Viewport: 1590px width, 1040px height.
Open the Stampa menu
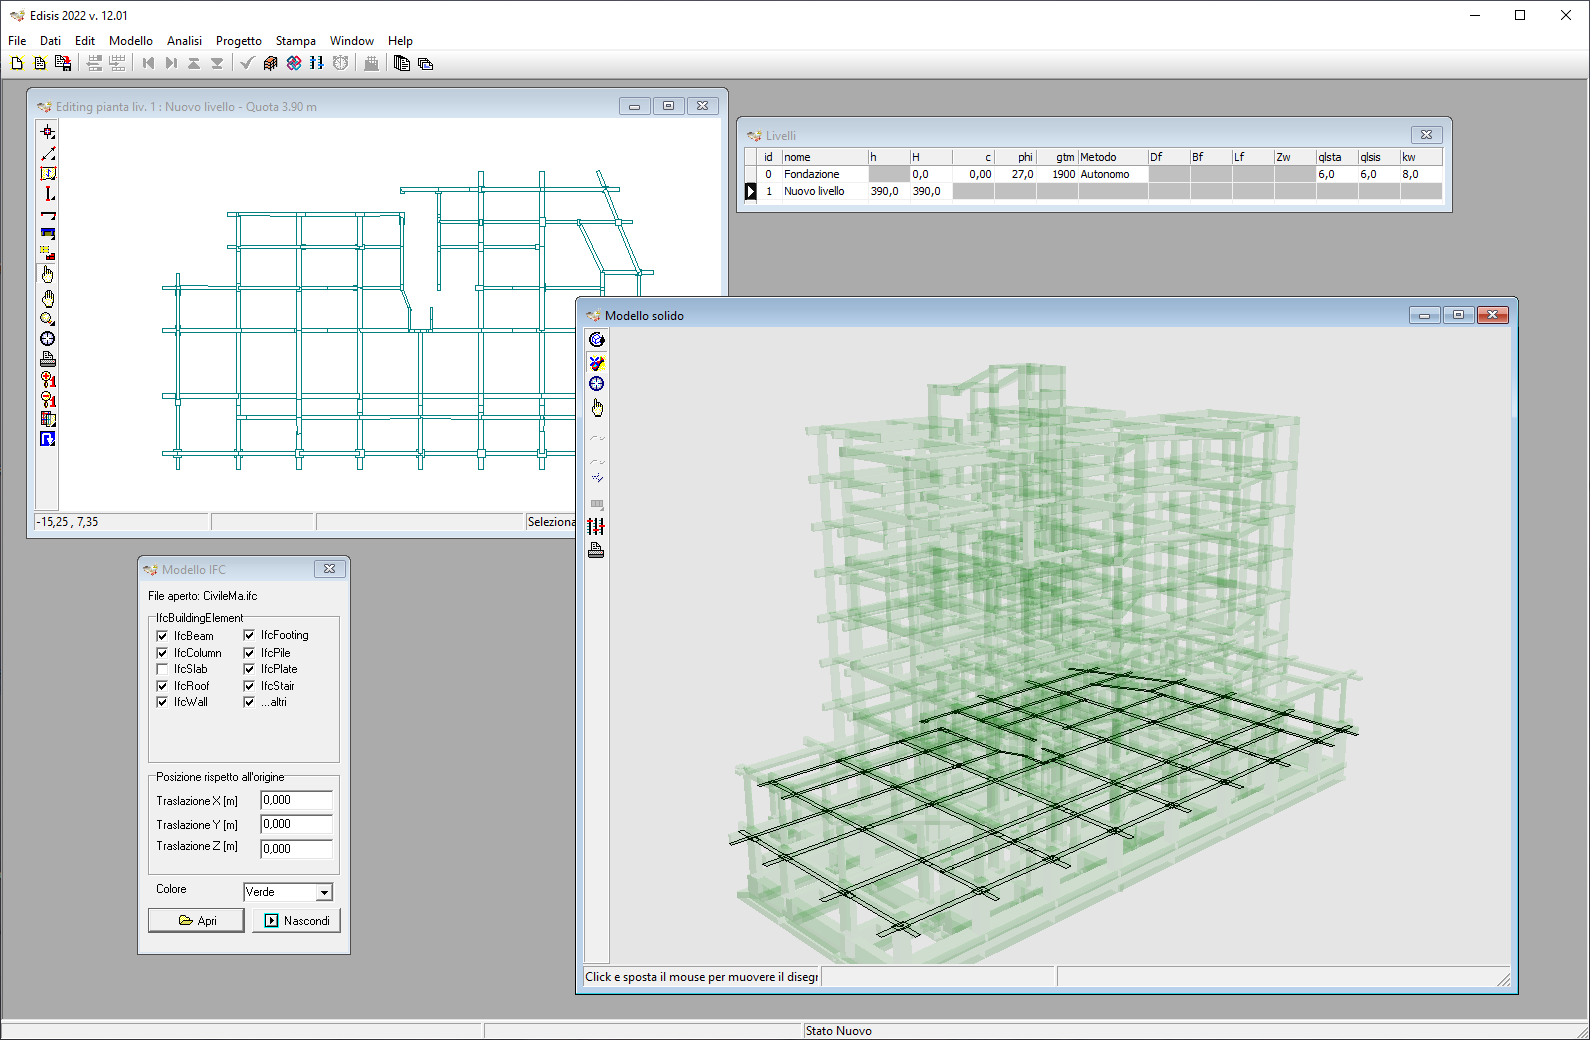[x=296, y=41]
